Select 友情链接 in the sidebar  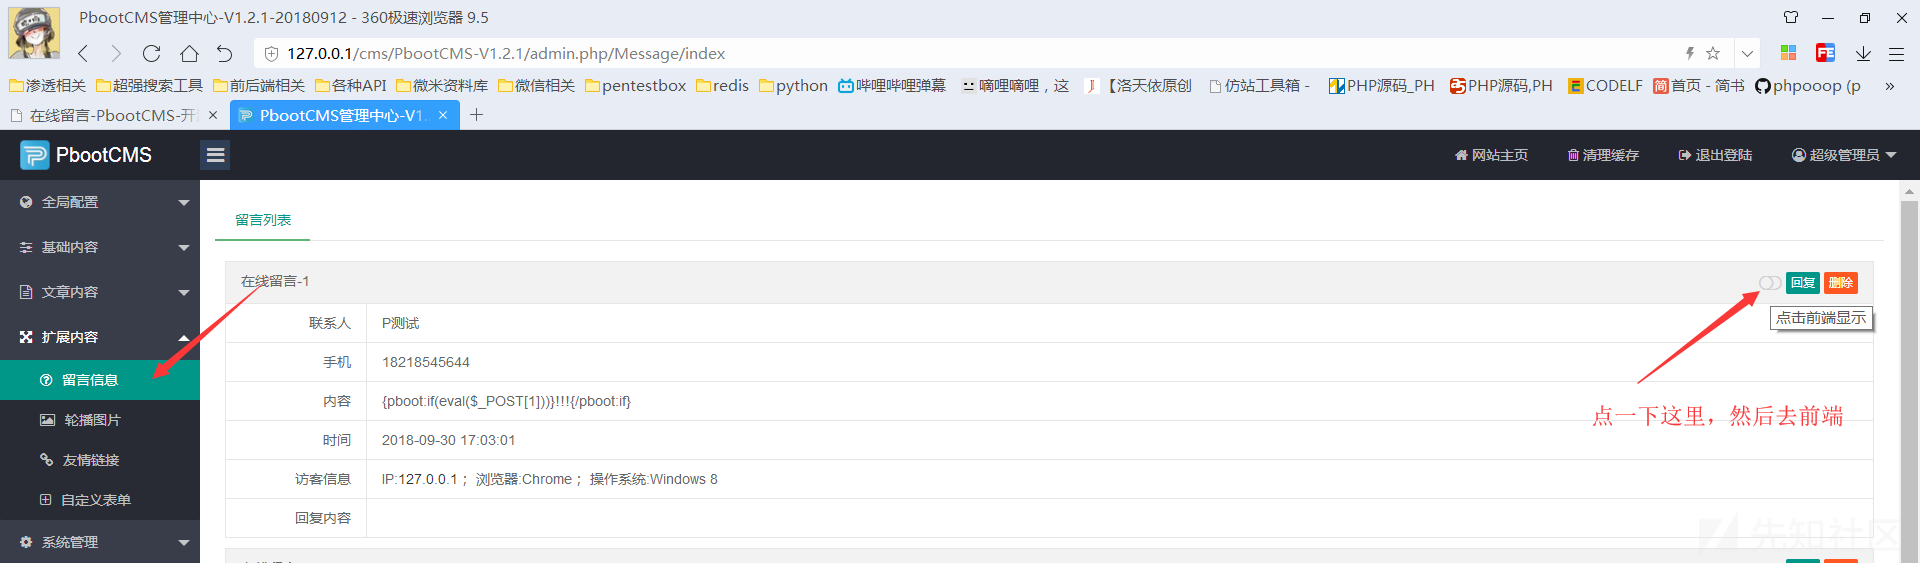click(100, 460)
